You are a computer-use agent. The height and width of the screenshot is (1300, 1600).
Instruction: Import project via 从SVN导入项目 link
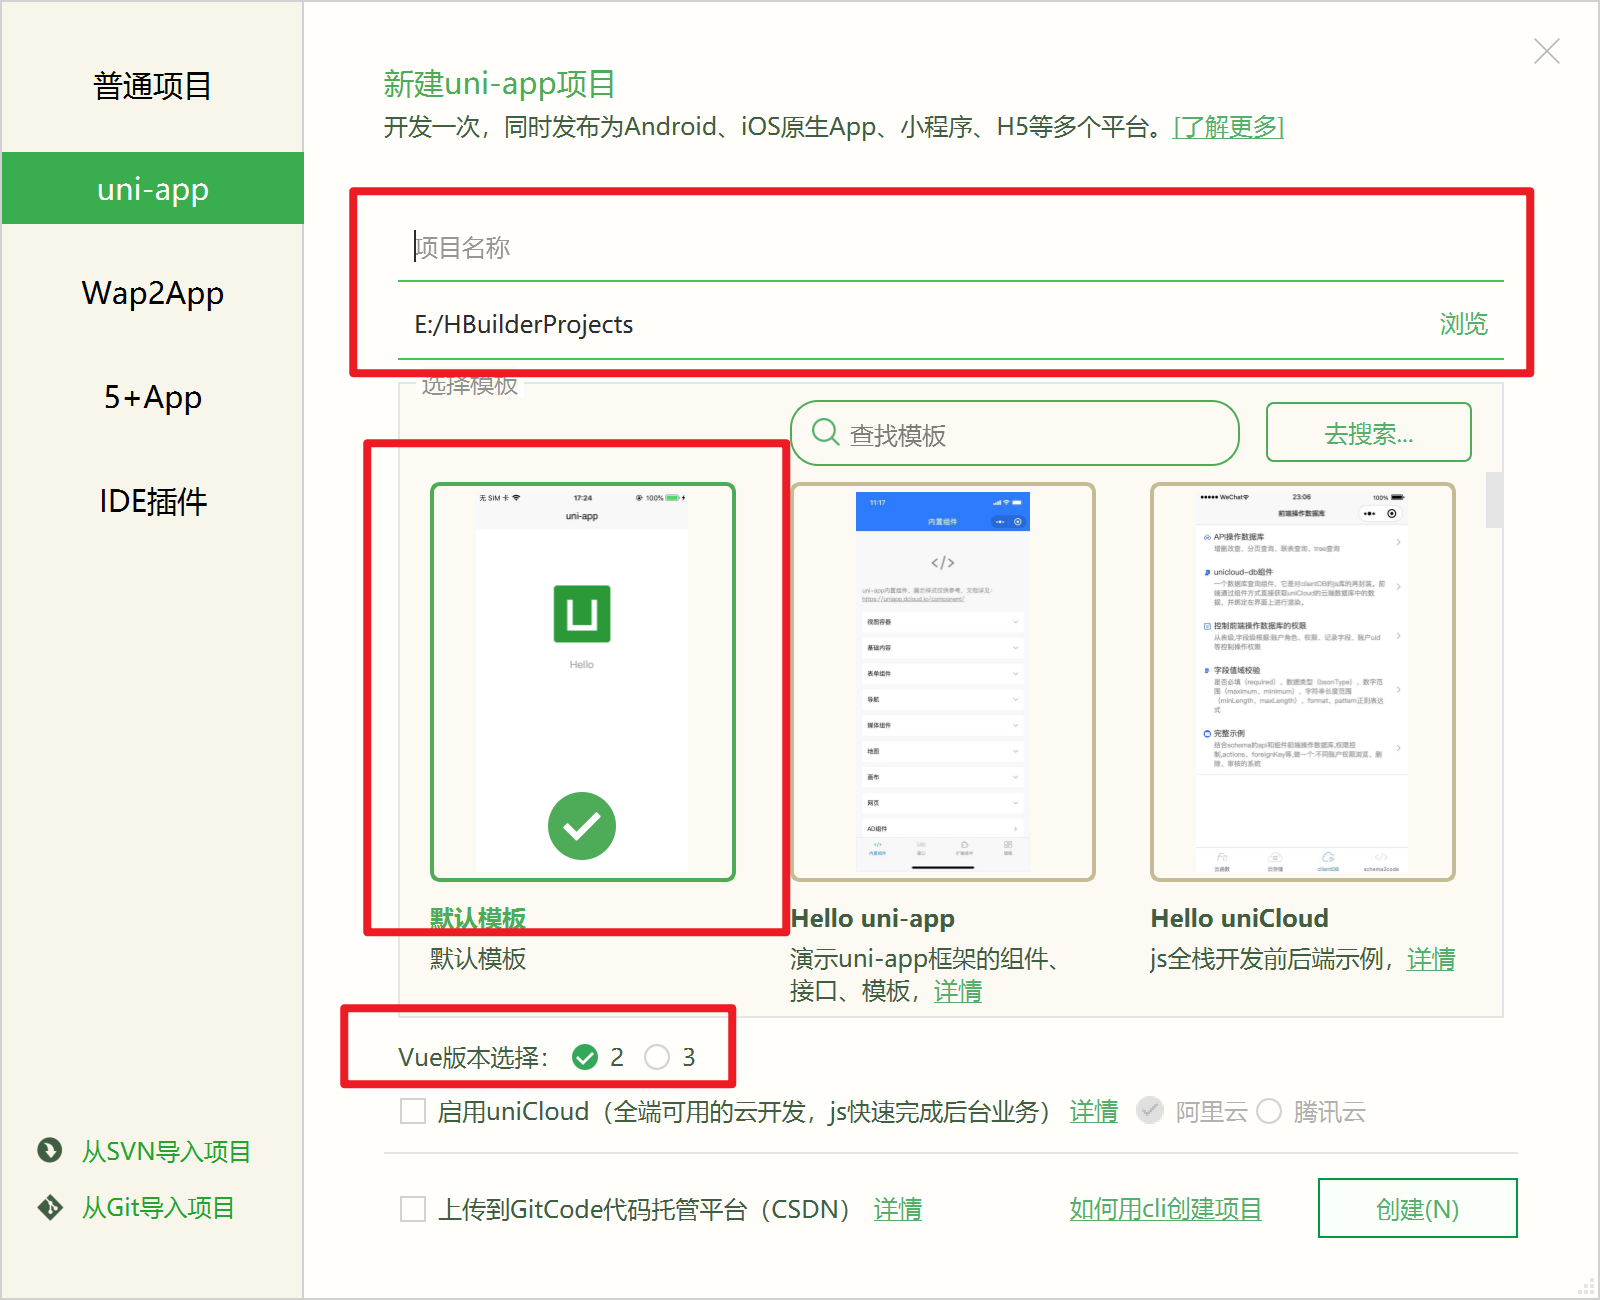(166, 1151)
